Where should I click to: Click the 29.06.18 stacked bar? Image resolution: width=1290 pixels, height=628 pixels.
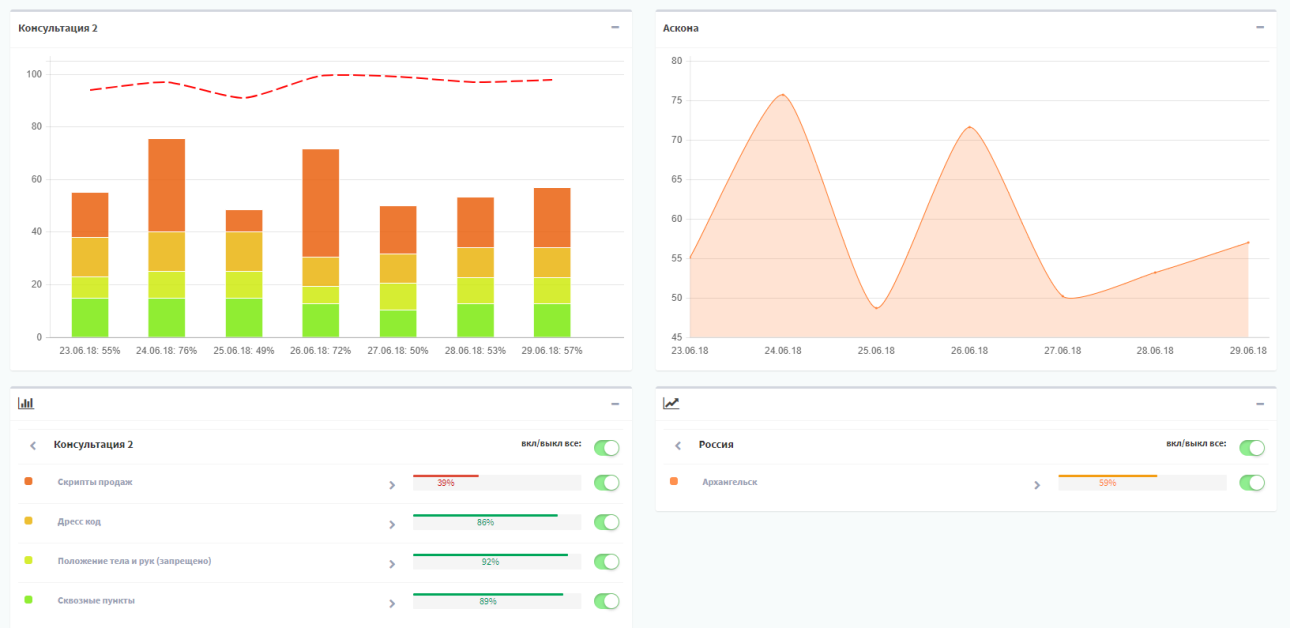tap(552, 262)
